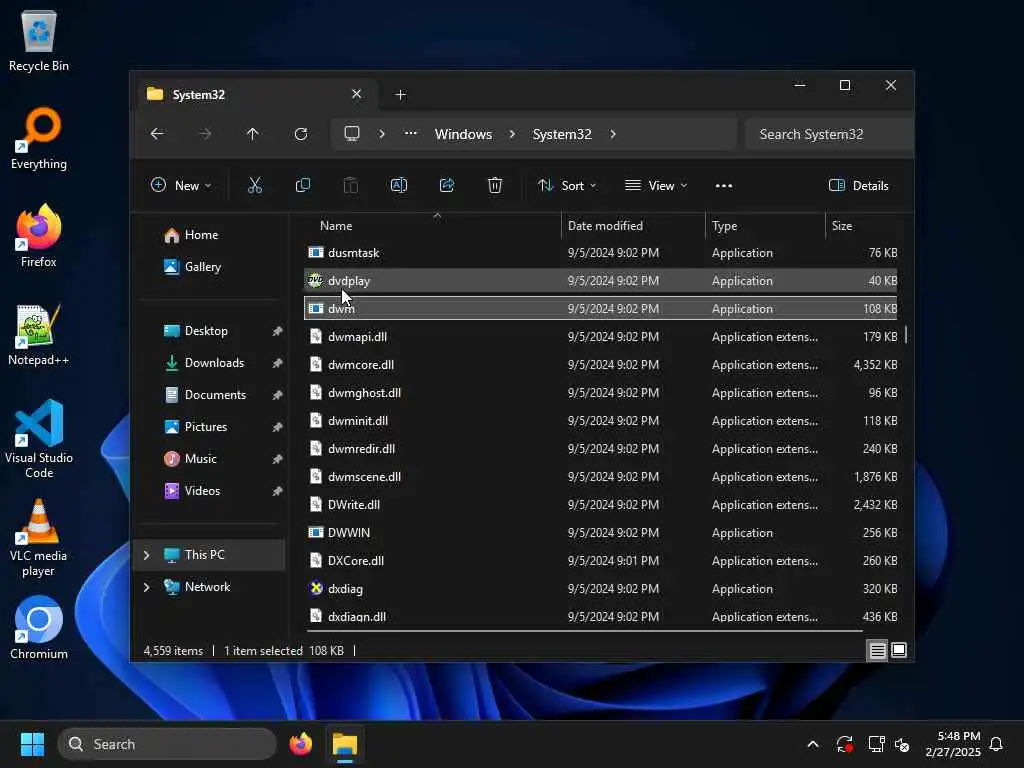Show hidden system tray icons

[813, 744]
